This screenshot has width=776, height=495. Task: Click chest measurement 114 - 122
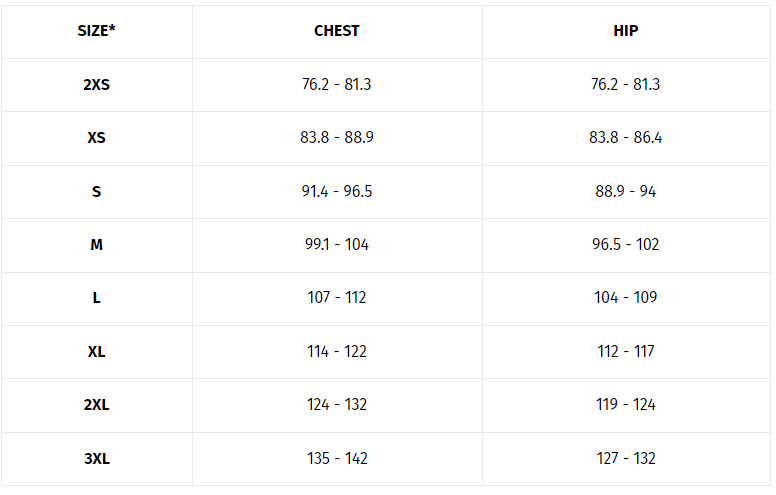[x=337, y=352]
